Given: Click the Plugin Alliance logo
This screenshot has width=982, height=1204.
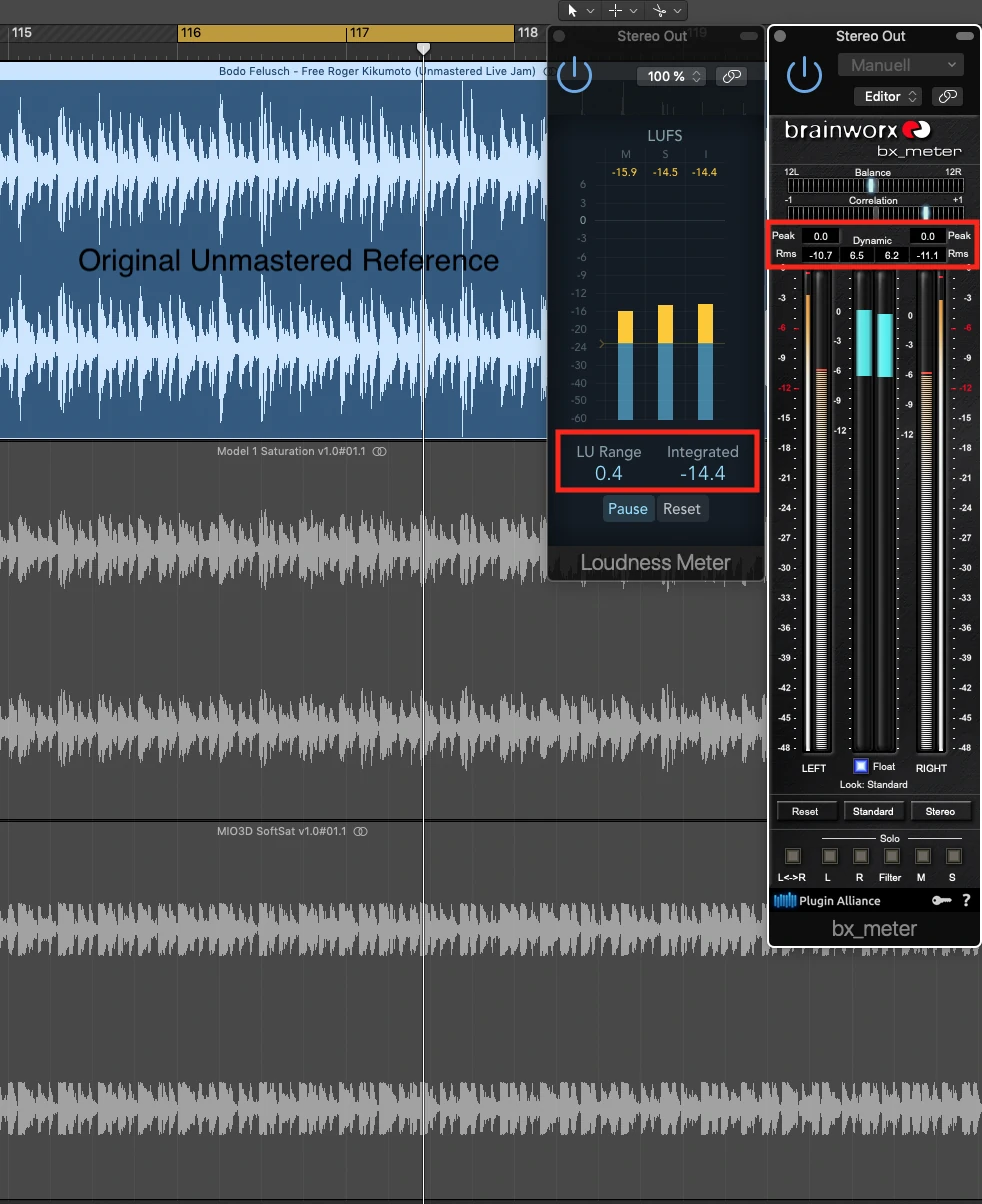Looking at the screenshot, I should (x=813, y=901).
